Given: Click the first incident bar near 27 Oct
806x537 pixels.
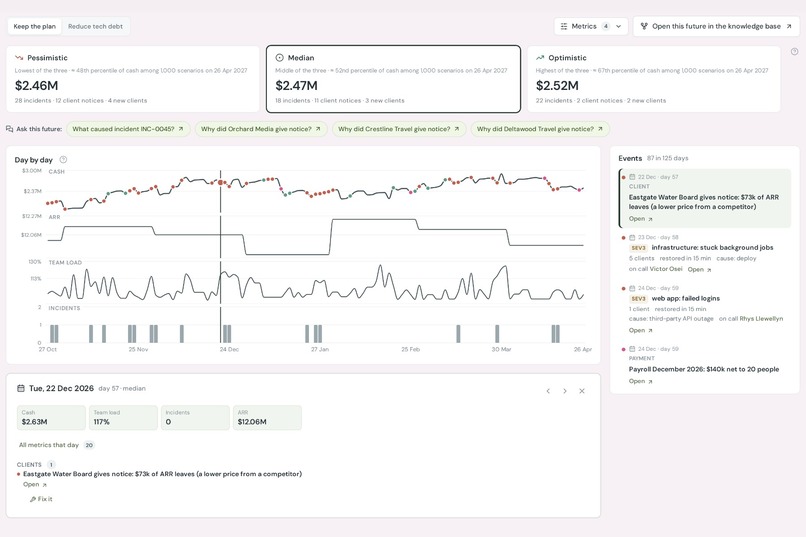Looking at the screenshot, I should point(52,334).
